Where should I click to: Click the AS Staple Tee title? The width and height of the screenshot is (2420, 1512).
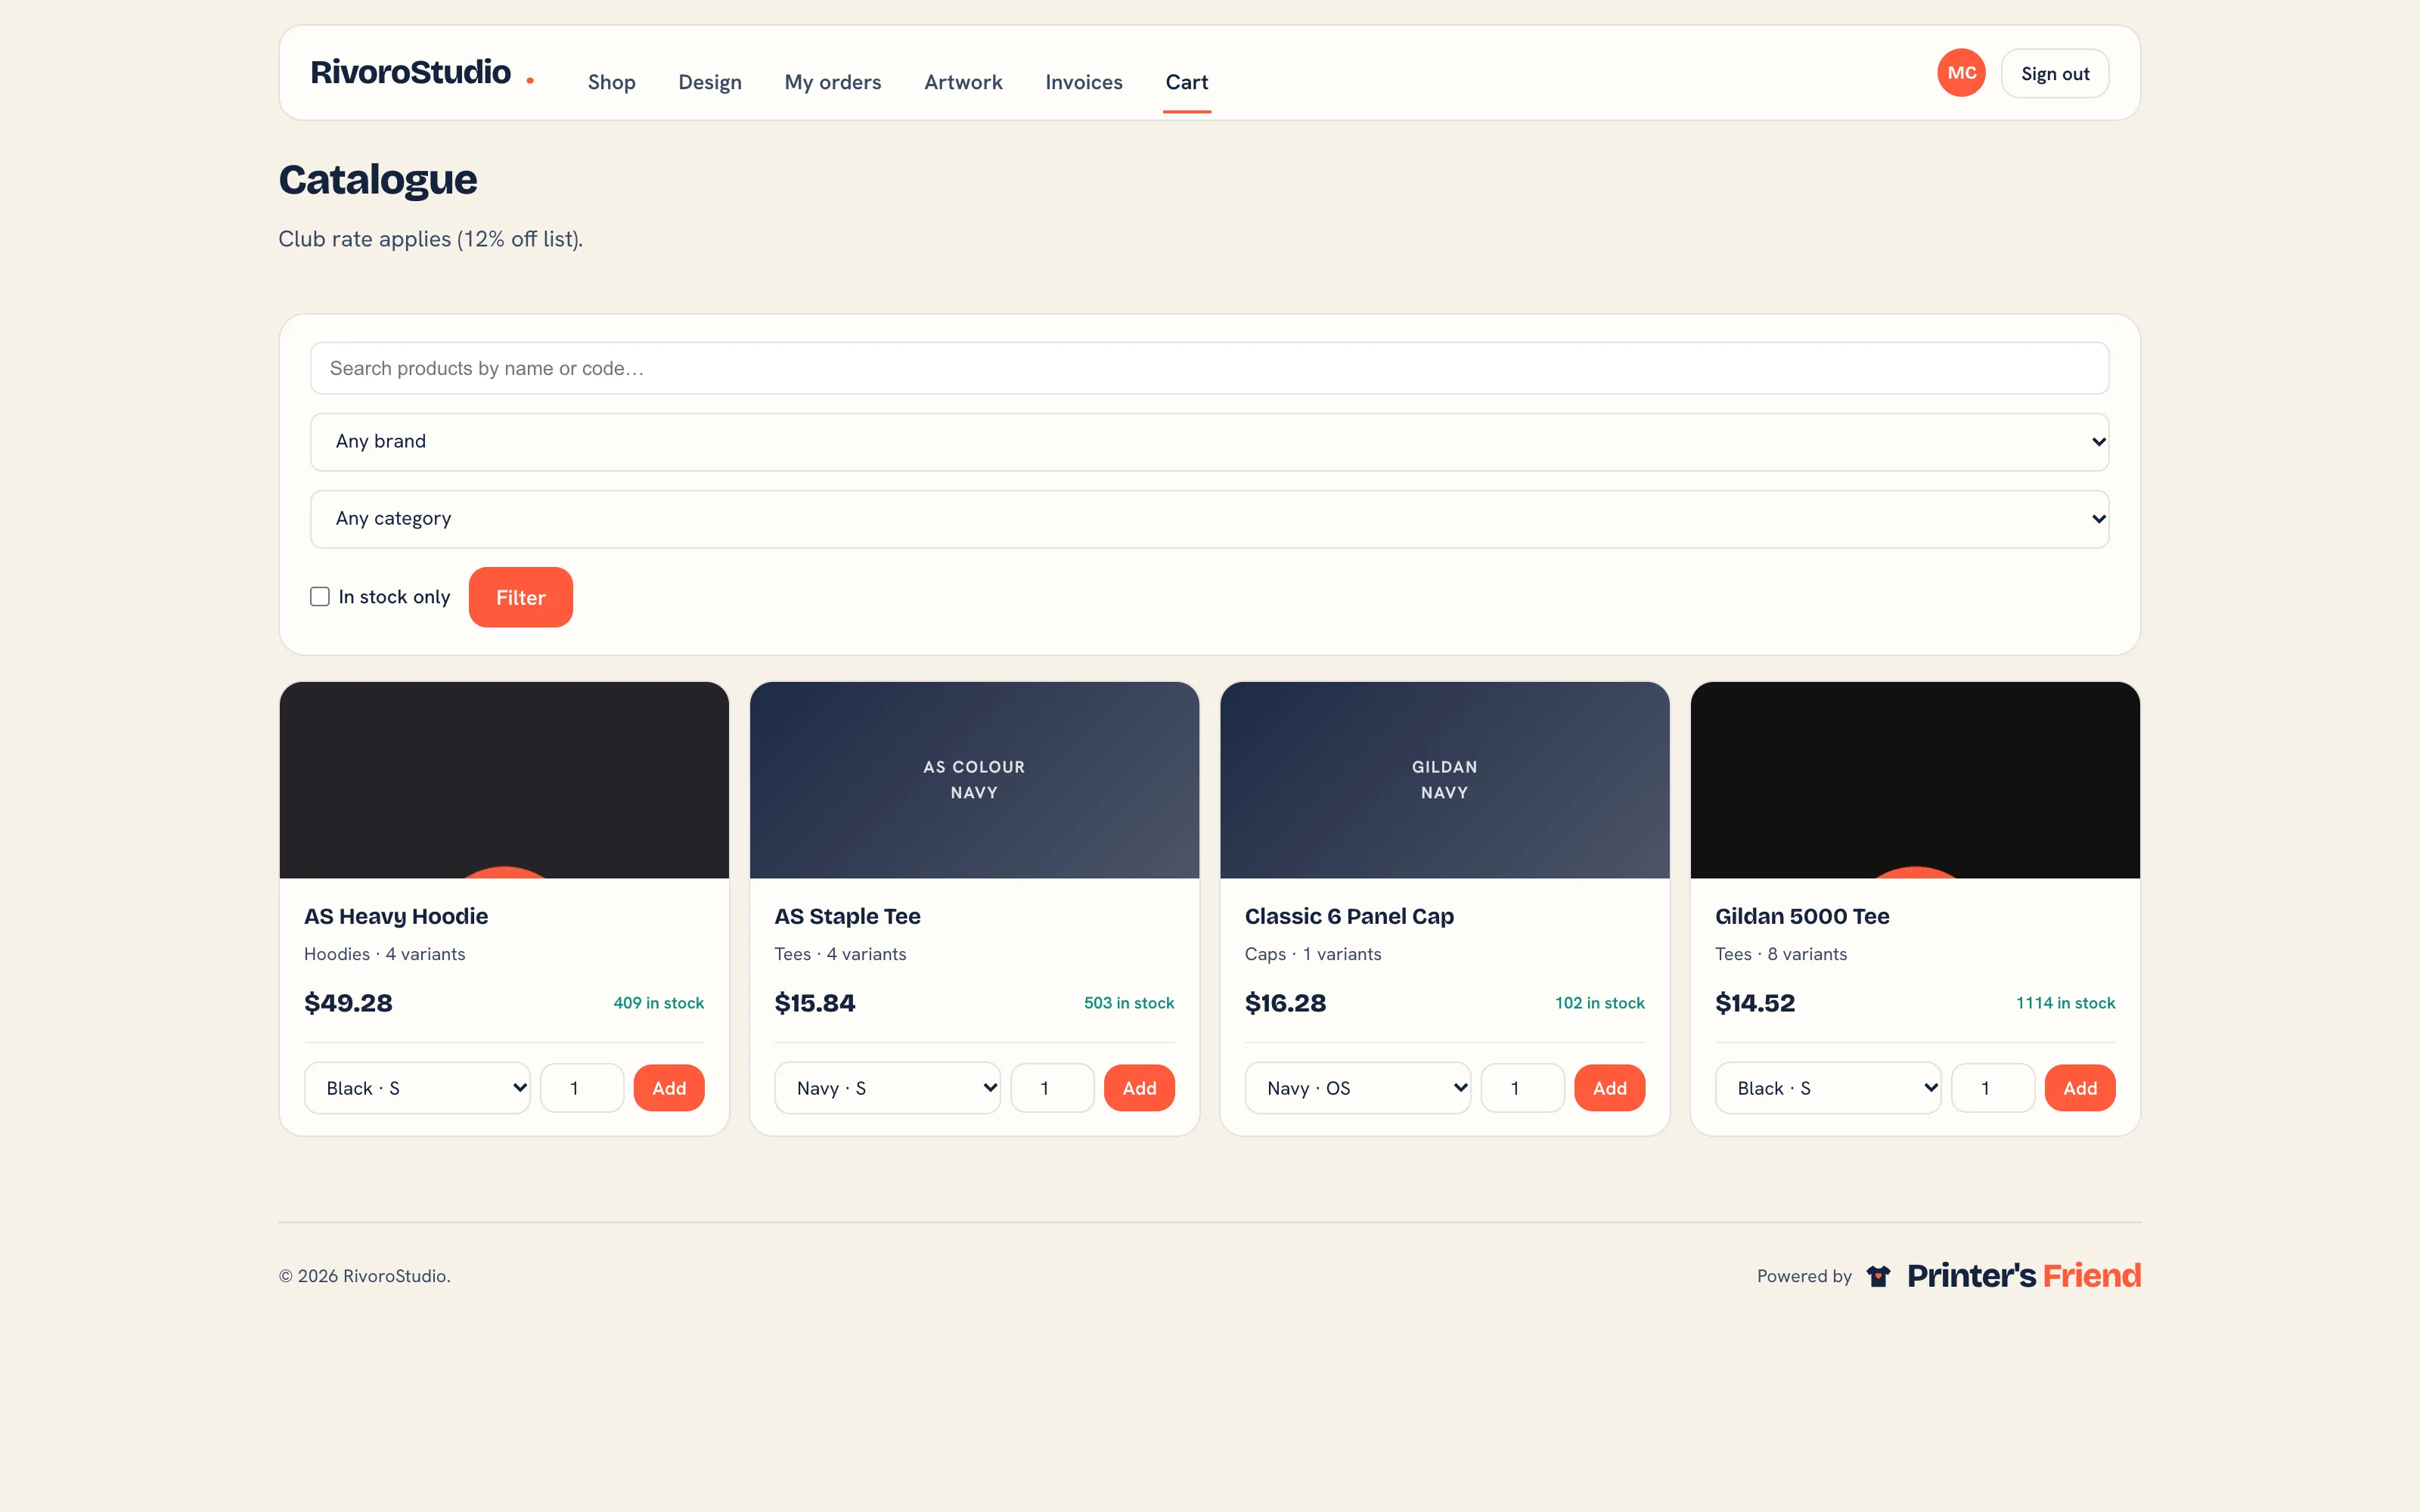click(x=847, y=916)
